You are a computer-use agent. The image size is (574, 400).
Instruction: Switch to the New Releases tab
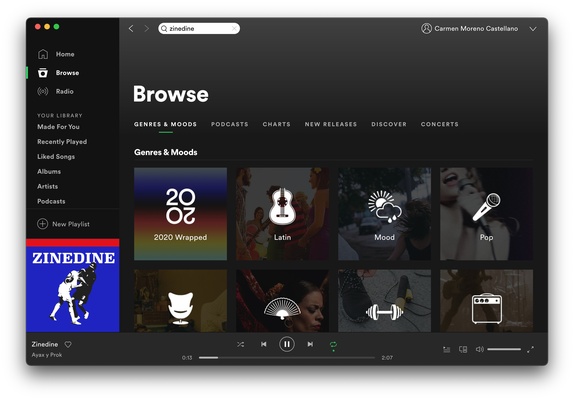tap(331, 124)
